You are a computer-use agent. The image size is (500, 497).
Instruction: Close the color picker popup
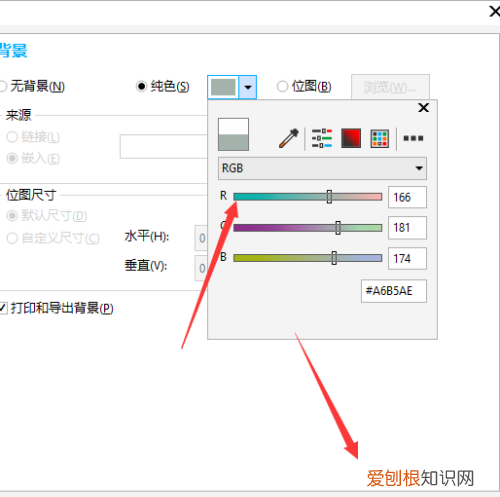[423, 108]
